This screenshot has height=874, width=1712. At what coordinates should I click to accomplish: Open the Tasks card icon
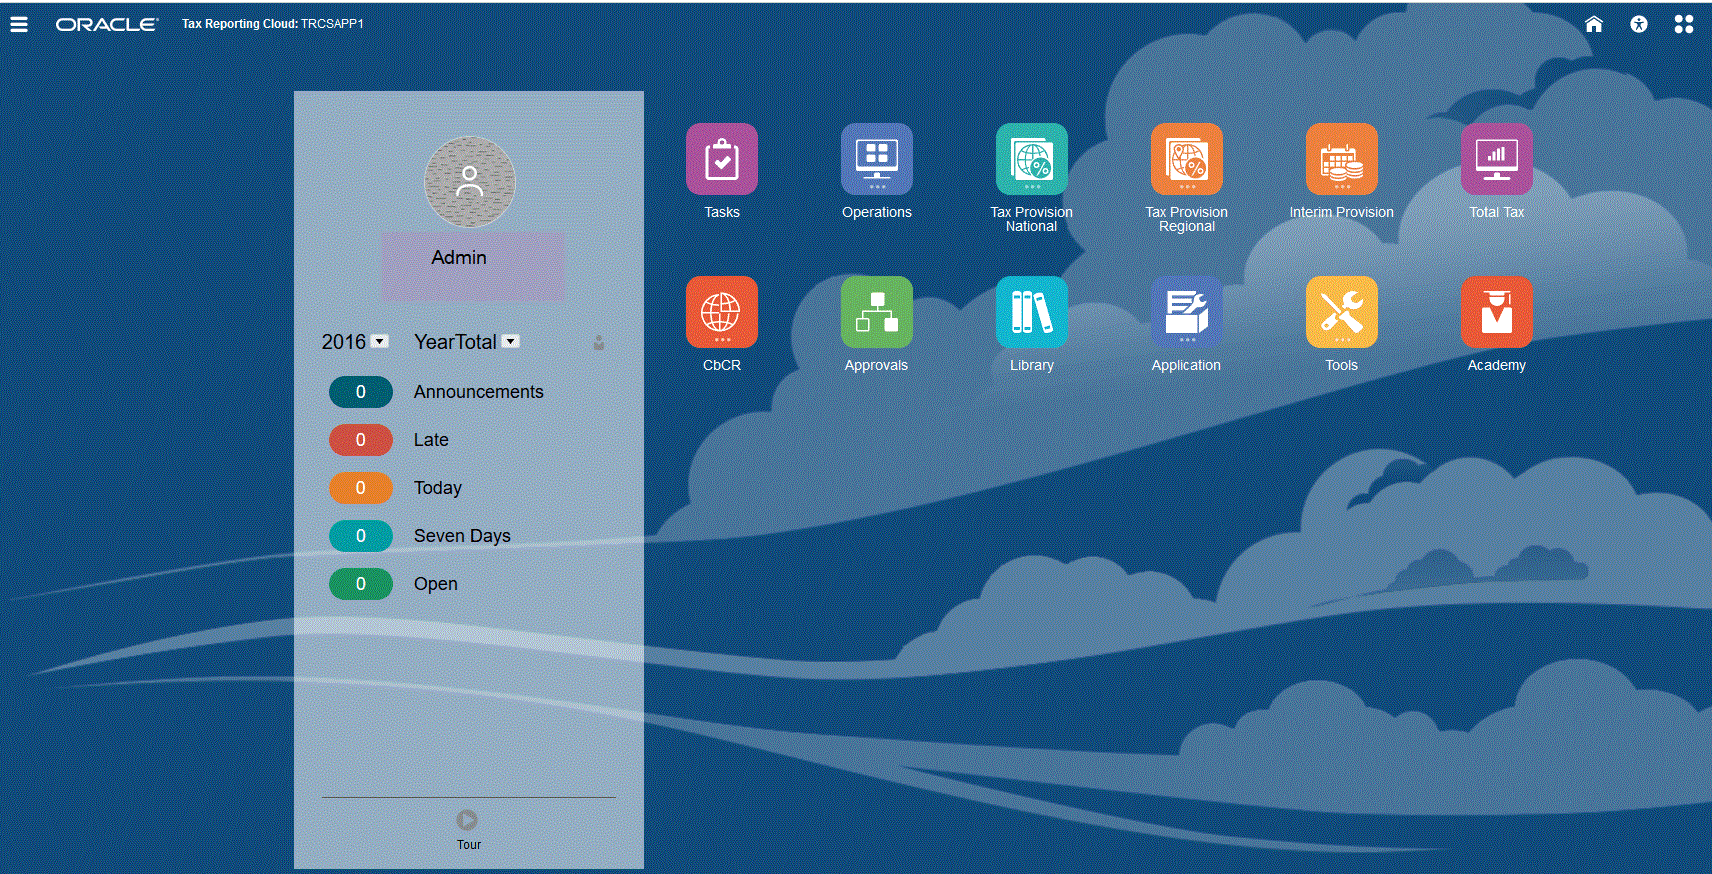coord(722,159)
